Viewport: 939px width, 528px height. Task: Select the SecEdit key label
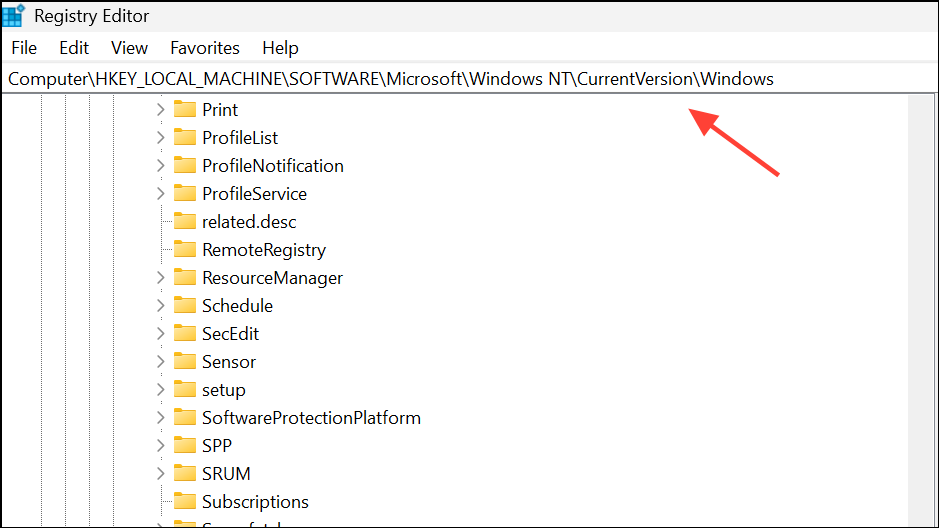(x=231, y=334)
